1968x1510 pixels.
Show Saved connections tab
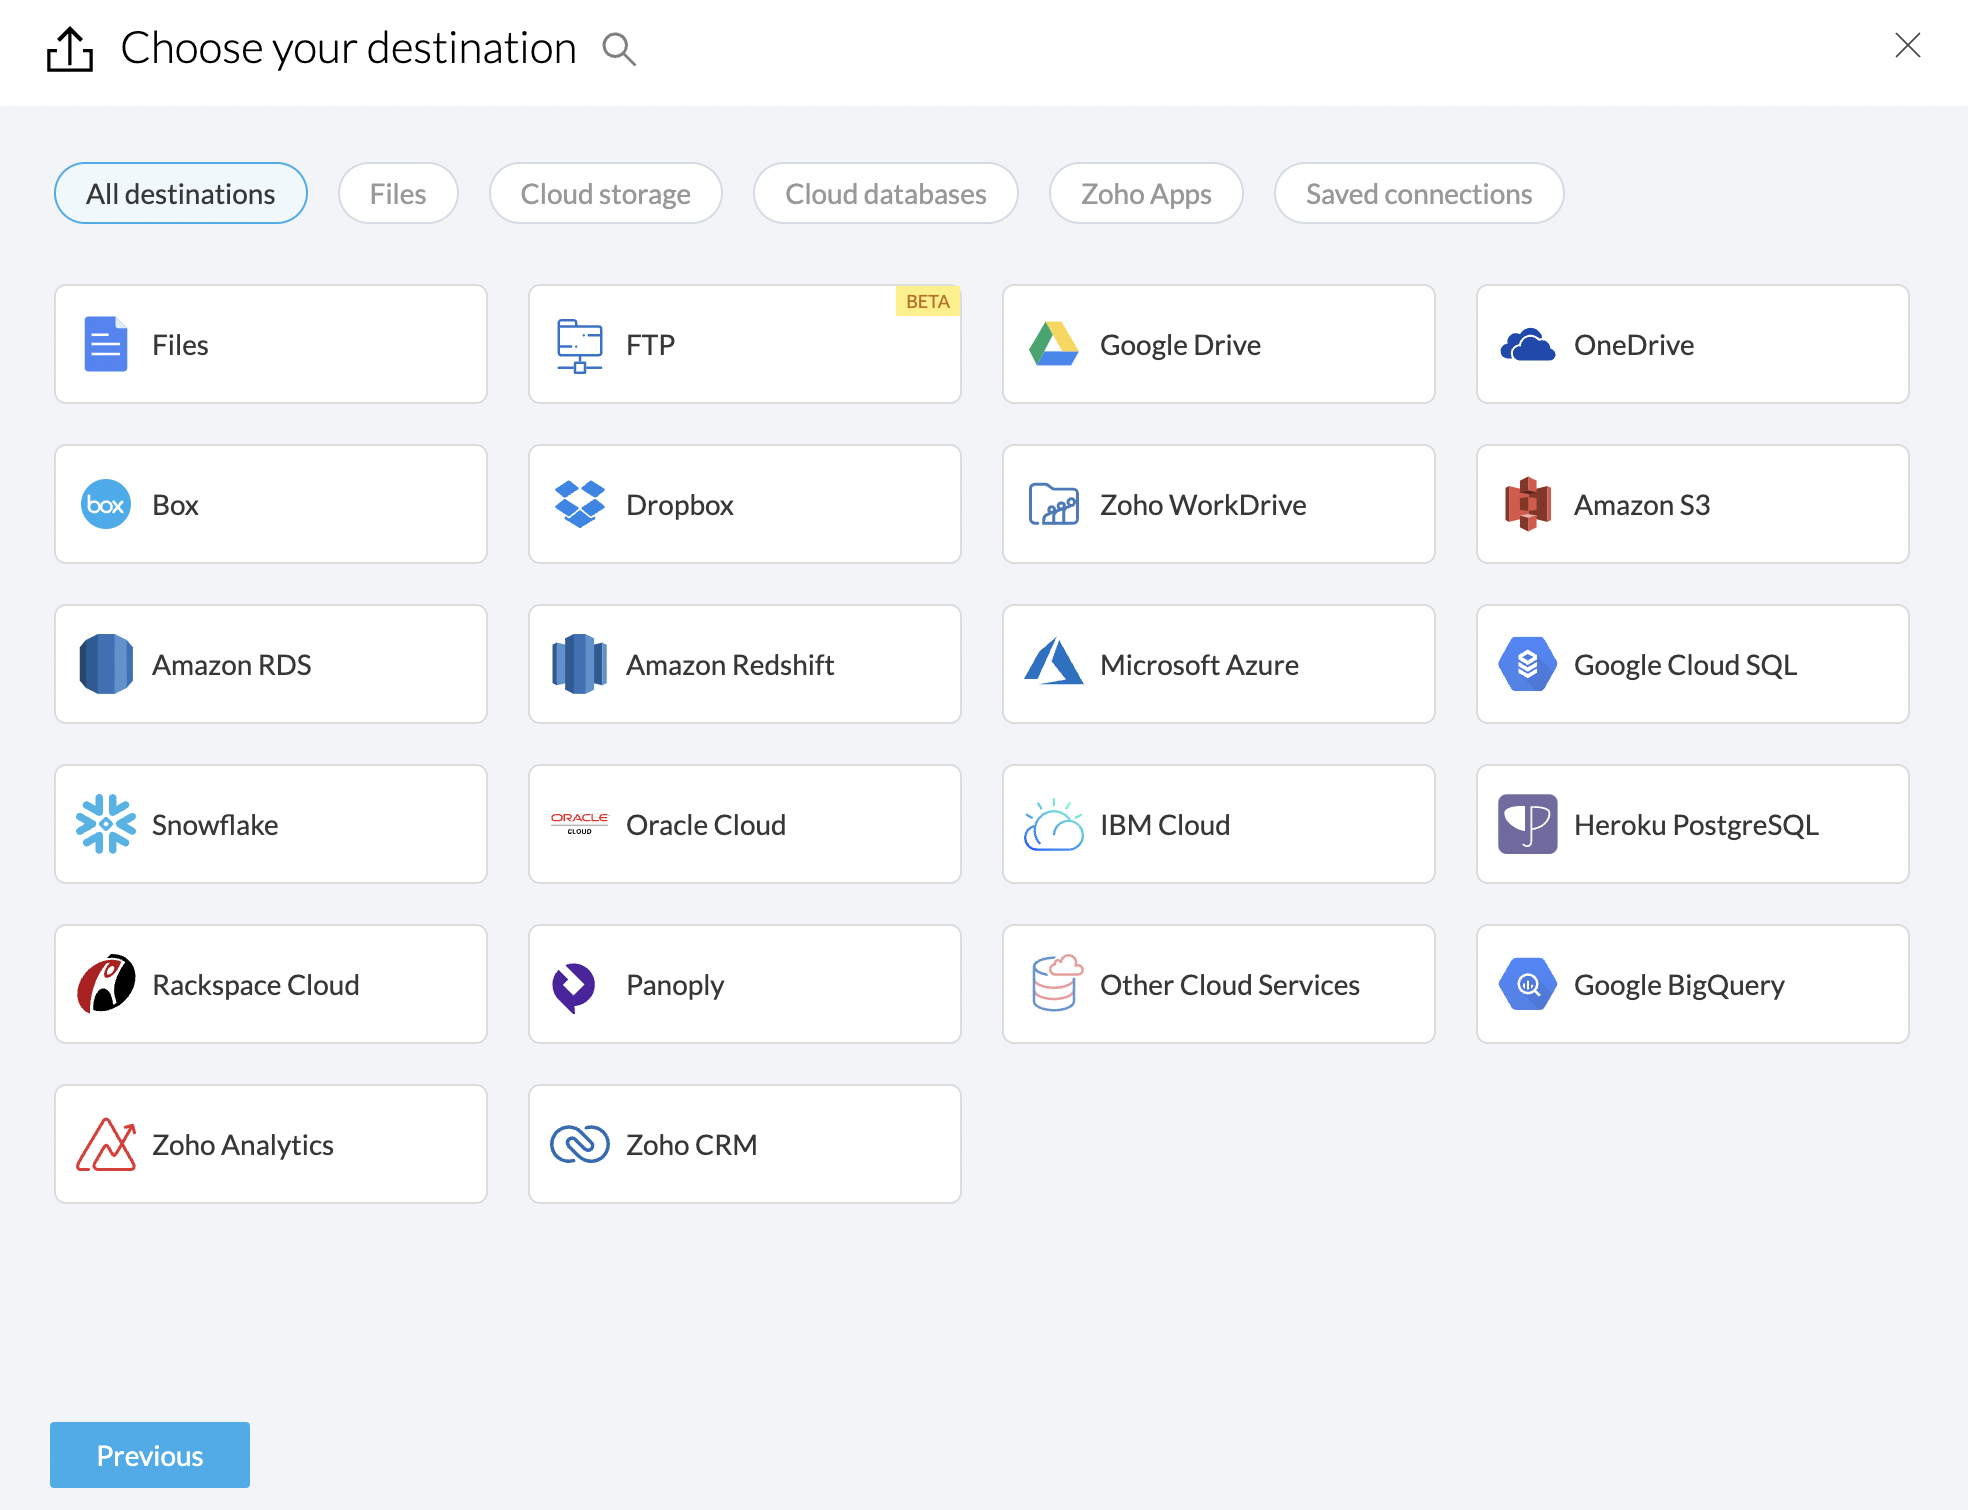[1418, 194]
